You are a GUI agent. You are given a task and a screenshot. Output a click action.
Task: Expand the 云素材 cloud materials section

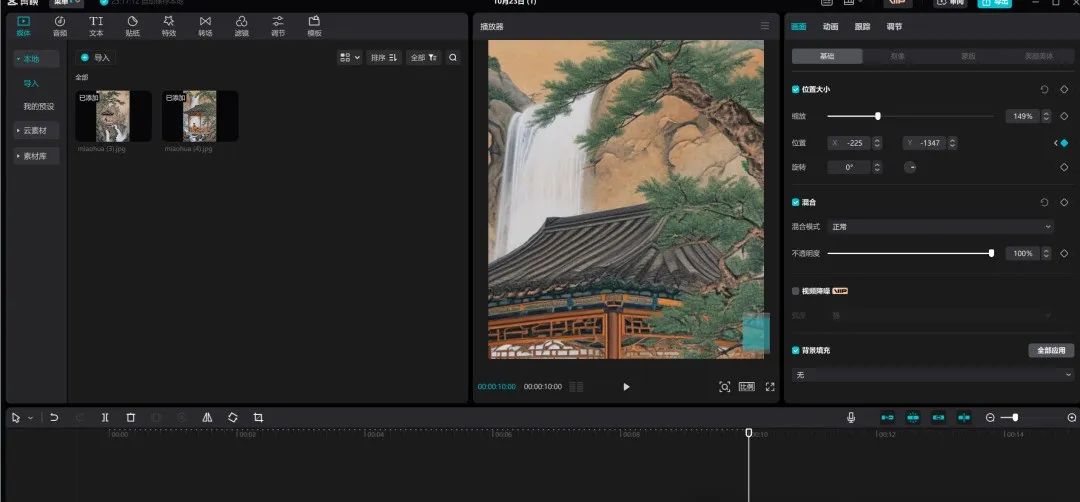(x=36, y=131)
